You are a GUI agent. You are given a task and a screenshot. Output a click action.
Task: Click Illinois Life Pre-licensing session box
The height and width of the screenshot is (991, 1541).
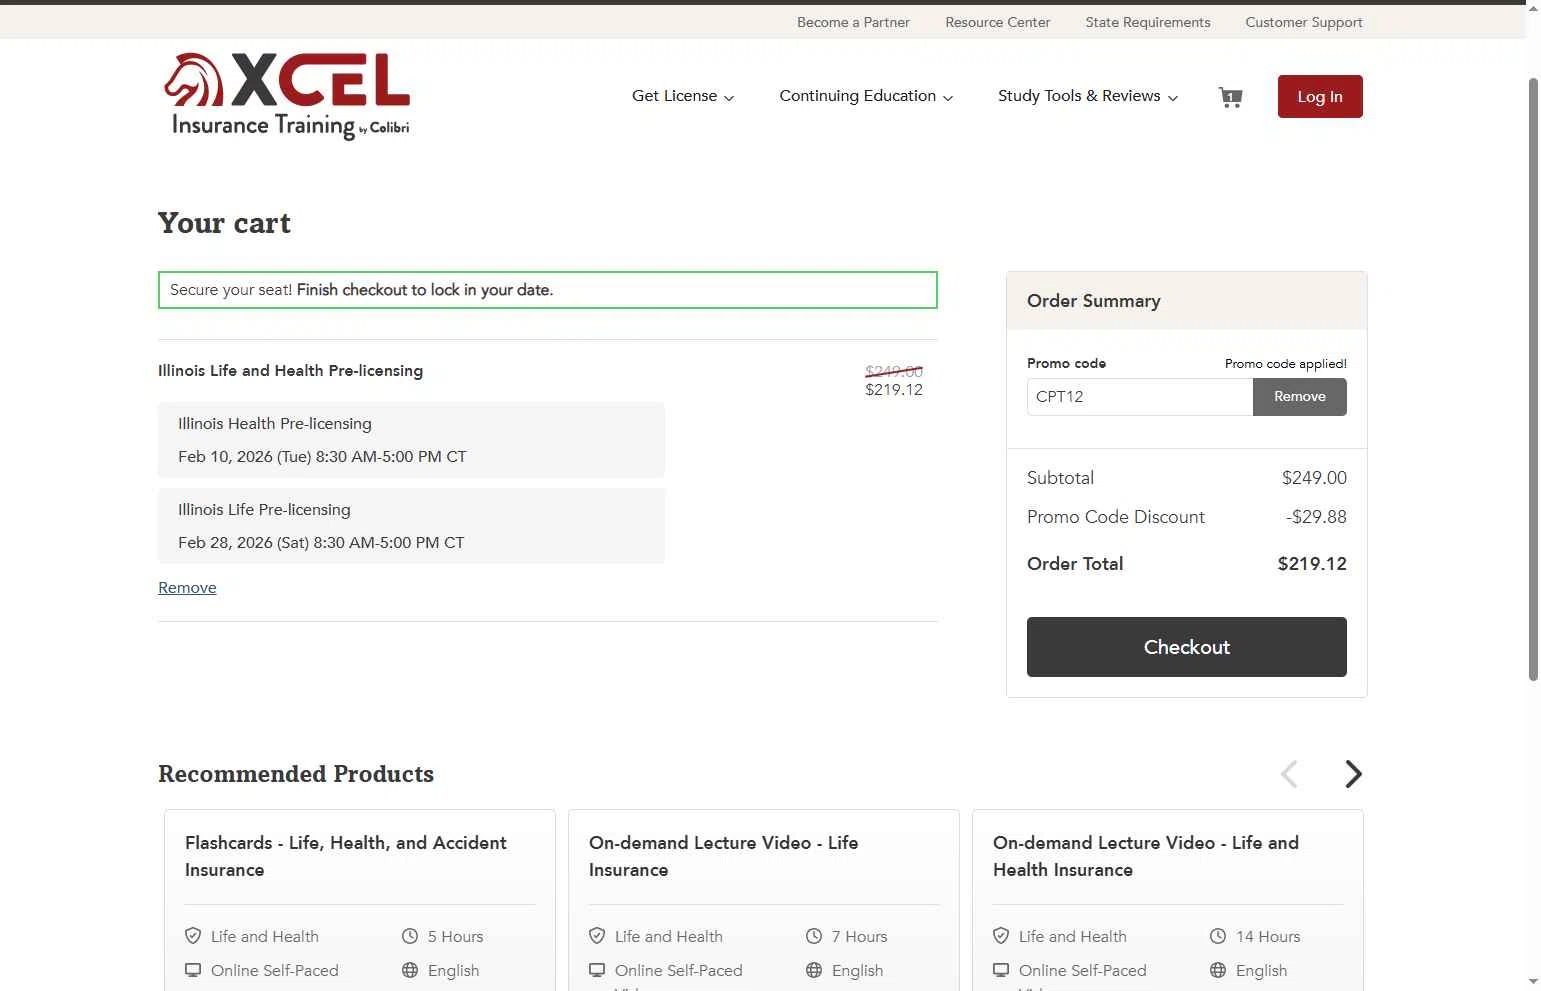[411, 526]
